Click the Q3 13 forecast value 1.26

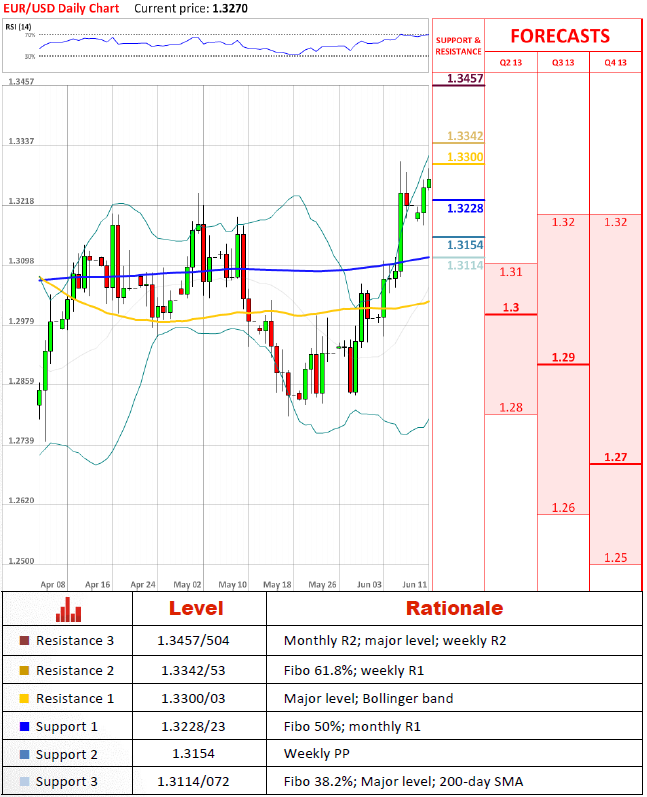click(x=563, y=508)
